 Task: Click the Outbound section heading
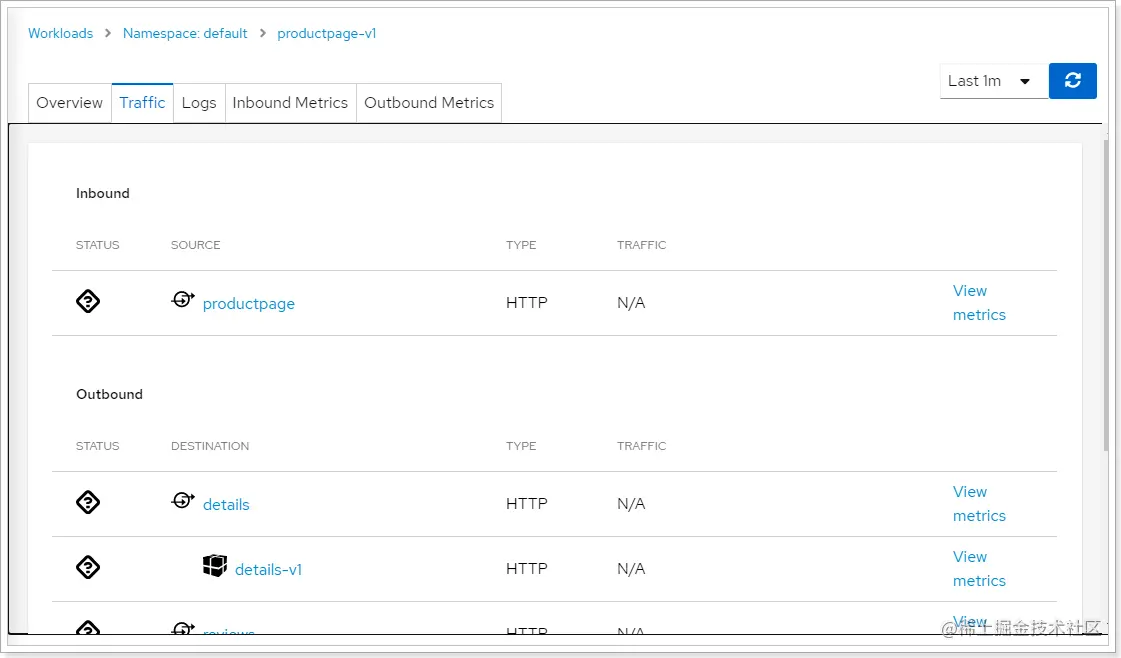[x=109, y=394]
